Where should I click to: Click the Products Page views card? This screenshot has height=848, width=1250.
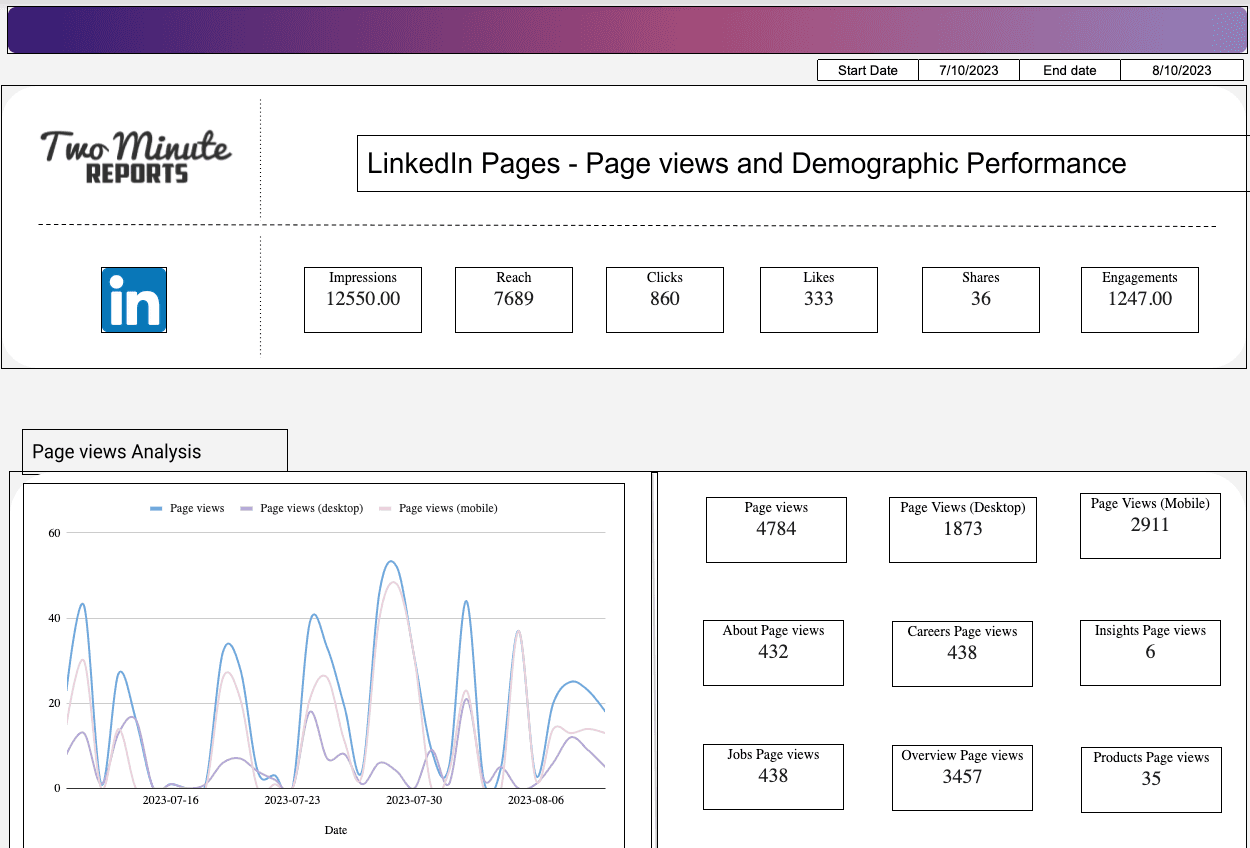tap(1151, 780)
